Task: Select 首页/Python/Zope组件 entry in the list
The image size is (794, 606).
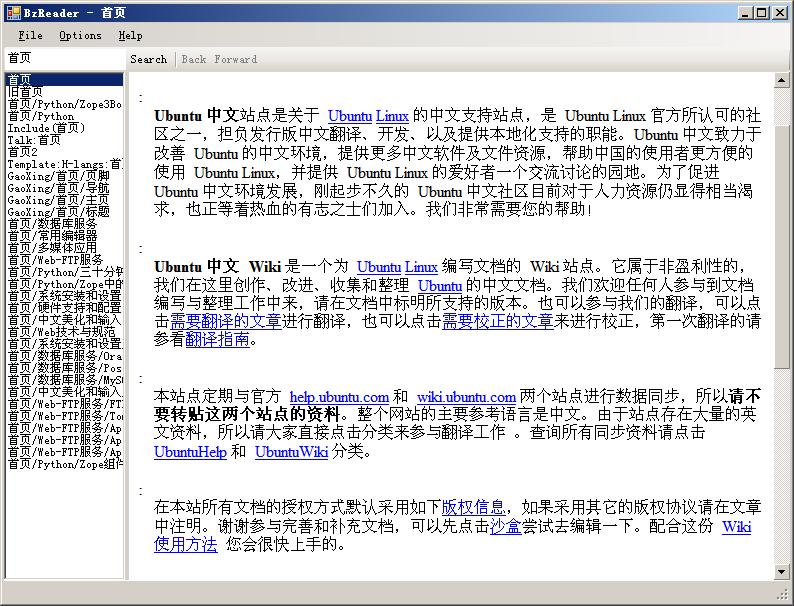Action: pos(64,464)
